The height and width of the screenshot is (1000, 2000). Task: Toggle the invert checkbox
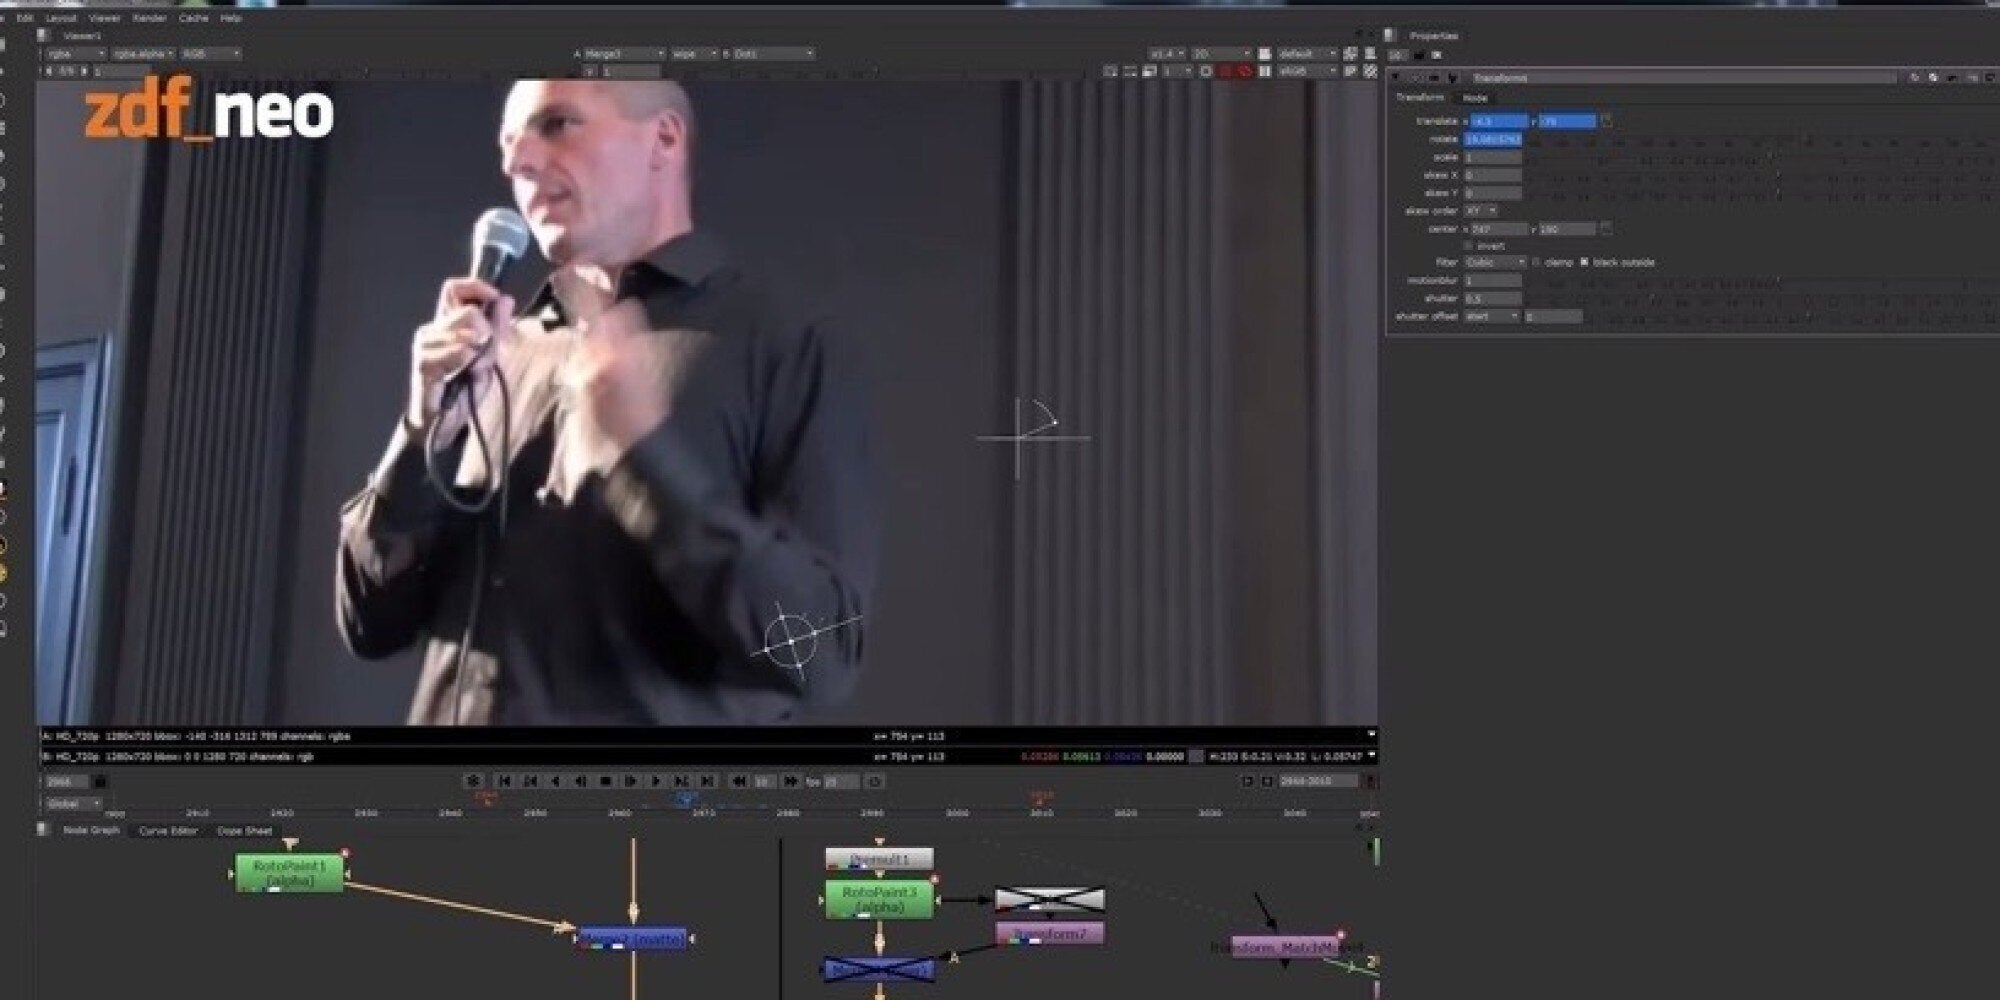(1469, 246)
